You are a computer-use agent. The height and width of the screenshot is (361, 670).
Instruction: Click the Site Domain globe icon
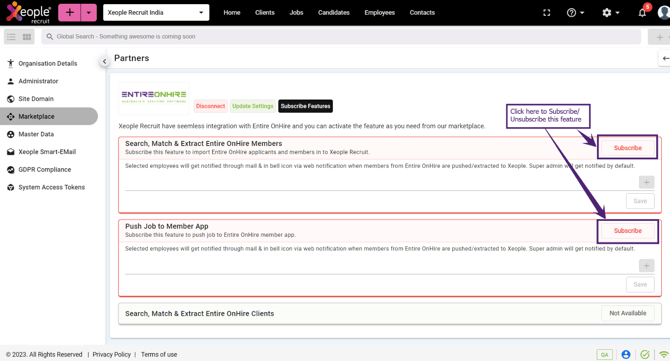click(x=11, y=99)
